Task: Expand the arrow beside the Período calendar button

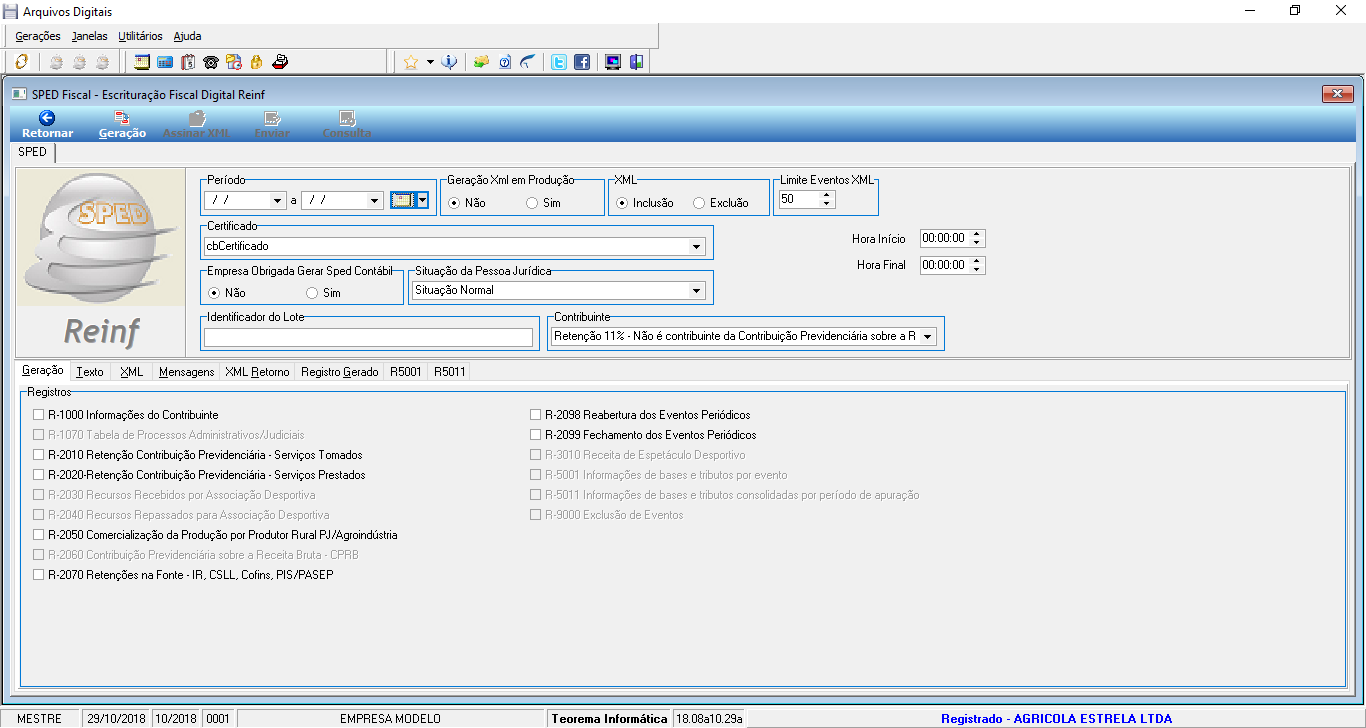Action: click(x=422, y=200)
